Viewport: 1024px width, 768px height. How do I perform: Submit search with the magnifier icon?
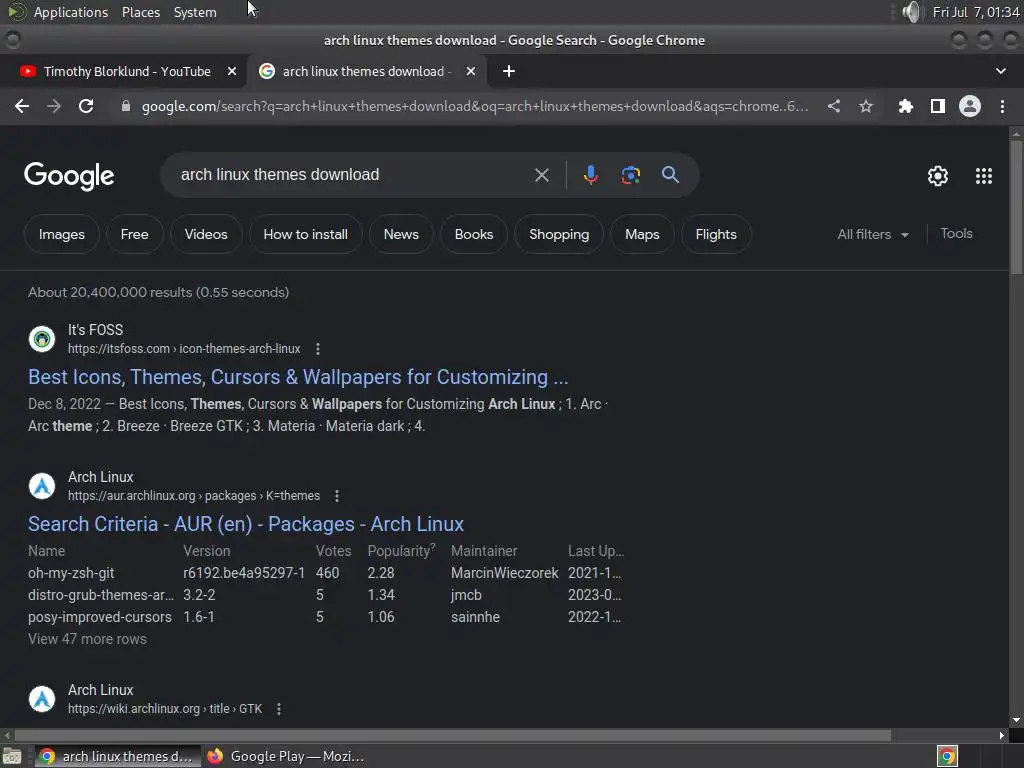(x=671, y=175)
